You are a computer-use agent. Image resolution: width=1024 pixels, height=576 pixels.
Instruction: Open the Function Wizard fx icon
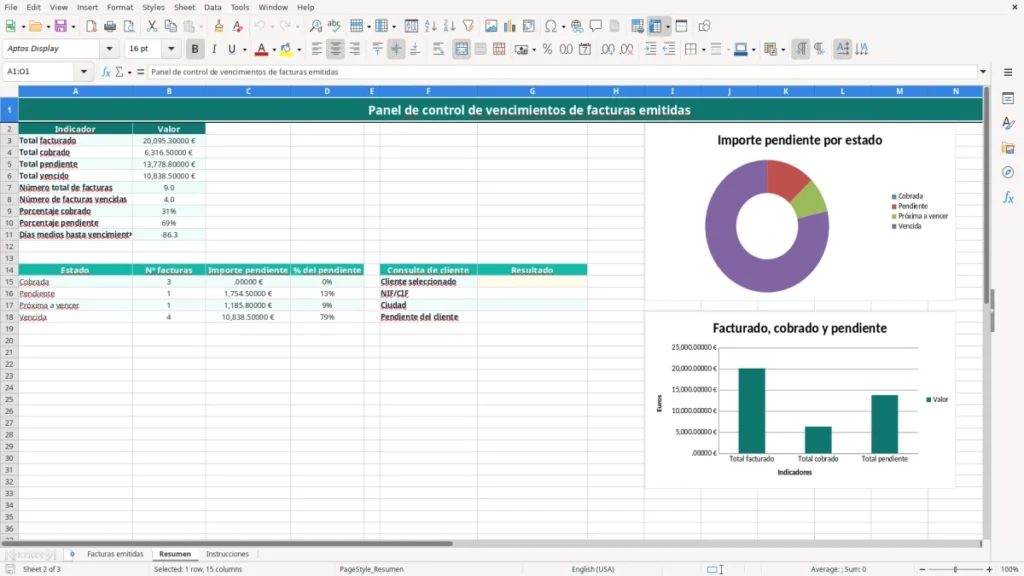pyautogui.click(x=106, y=72)
